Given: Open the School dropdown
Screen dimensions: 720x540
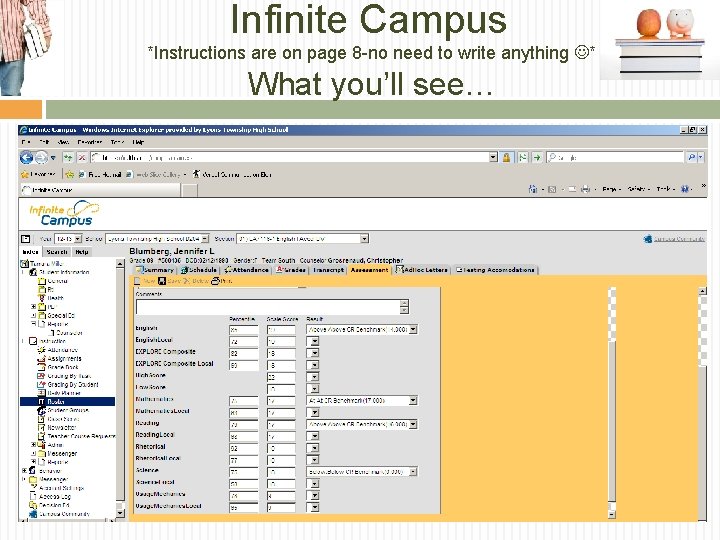Looking at the screenshot, I should [x=205, y=239].
